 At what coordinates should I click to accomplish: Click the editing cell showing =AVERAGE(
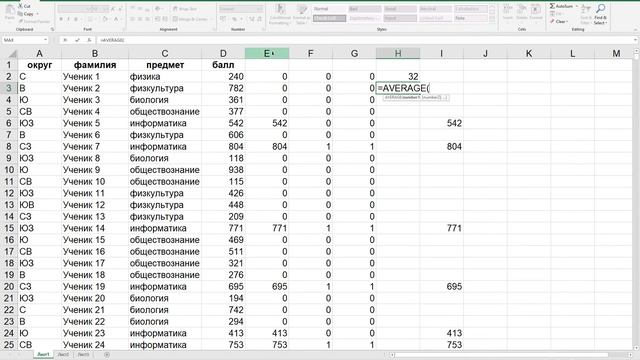(403, 88)
